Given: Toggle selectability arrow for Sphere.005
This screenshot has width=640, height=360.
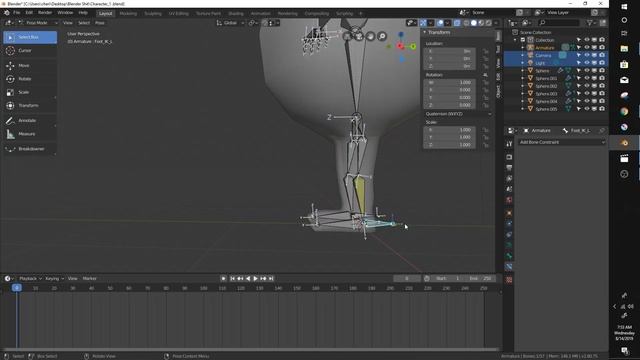Looking at the screenshot, I should [x=579, y=109].
